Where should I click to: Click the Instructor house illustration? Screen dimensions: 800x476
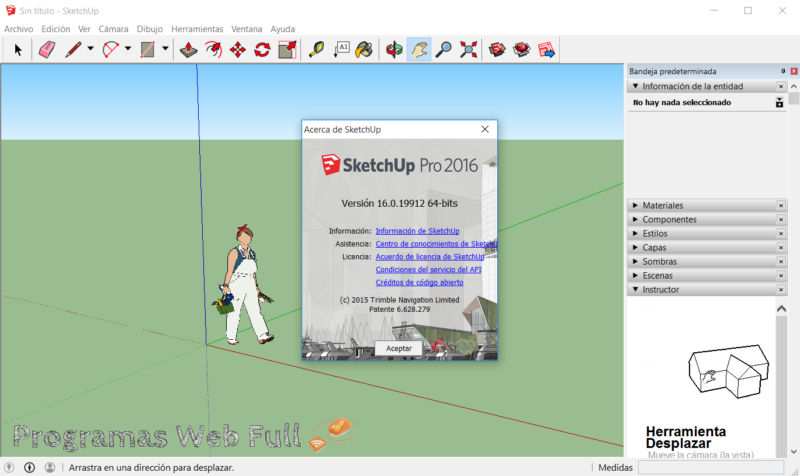728,371
